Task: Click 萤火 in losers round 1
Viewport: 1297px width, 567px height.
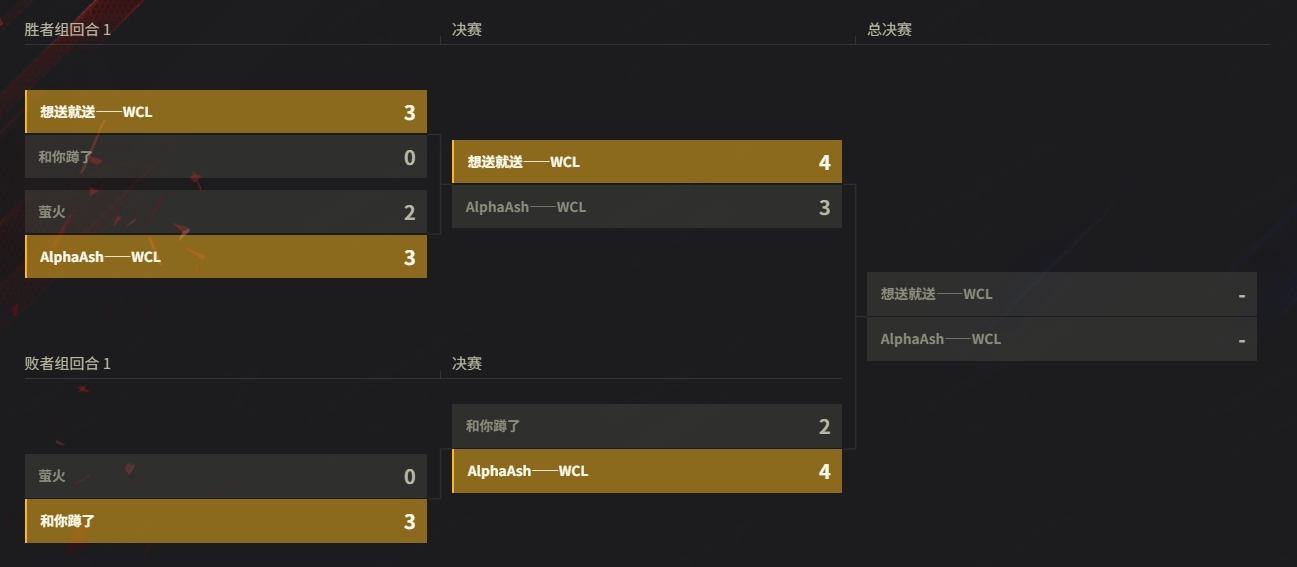Action: [x=226, y=476]
